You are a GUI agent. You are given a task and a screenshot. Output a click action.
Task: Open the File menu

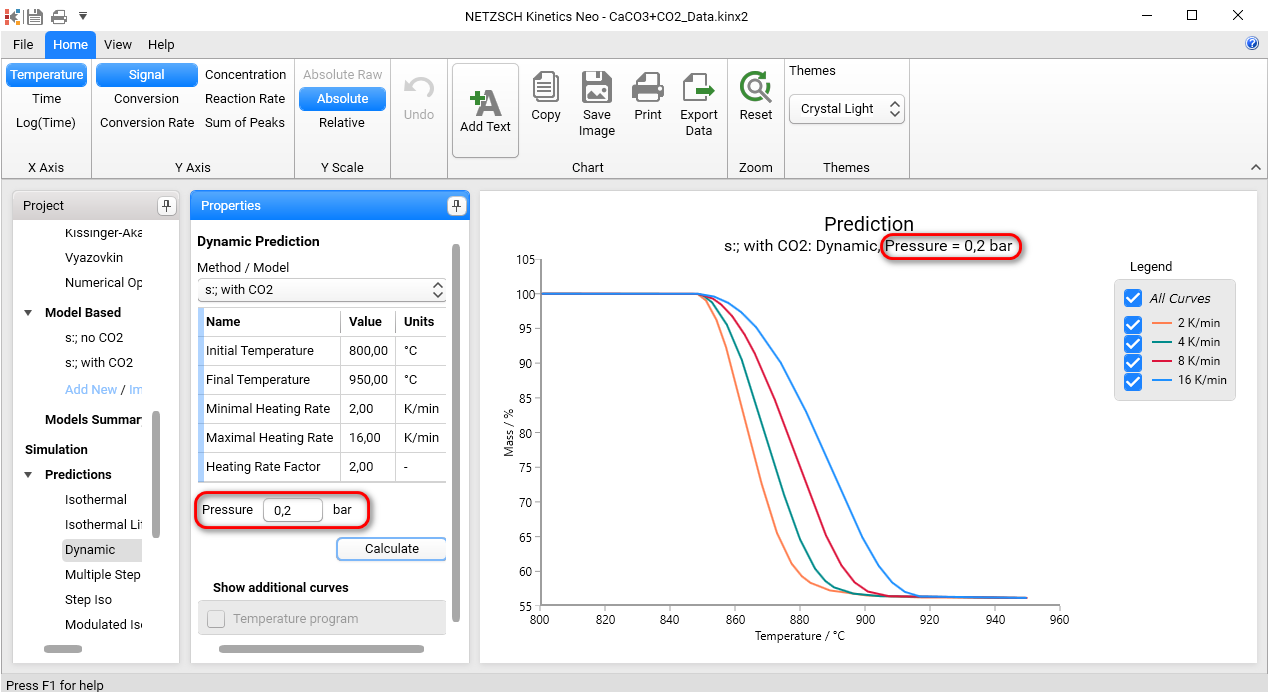[x=22, y=44]
